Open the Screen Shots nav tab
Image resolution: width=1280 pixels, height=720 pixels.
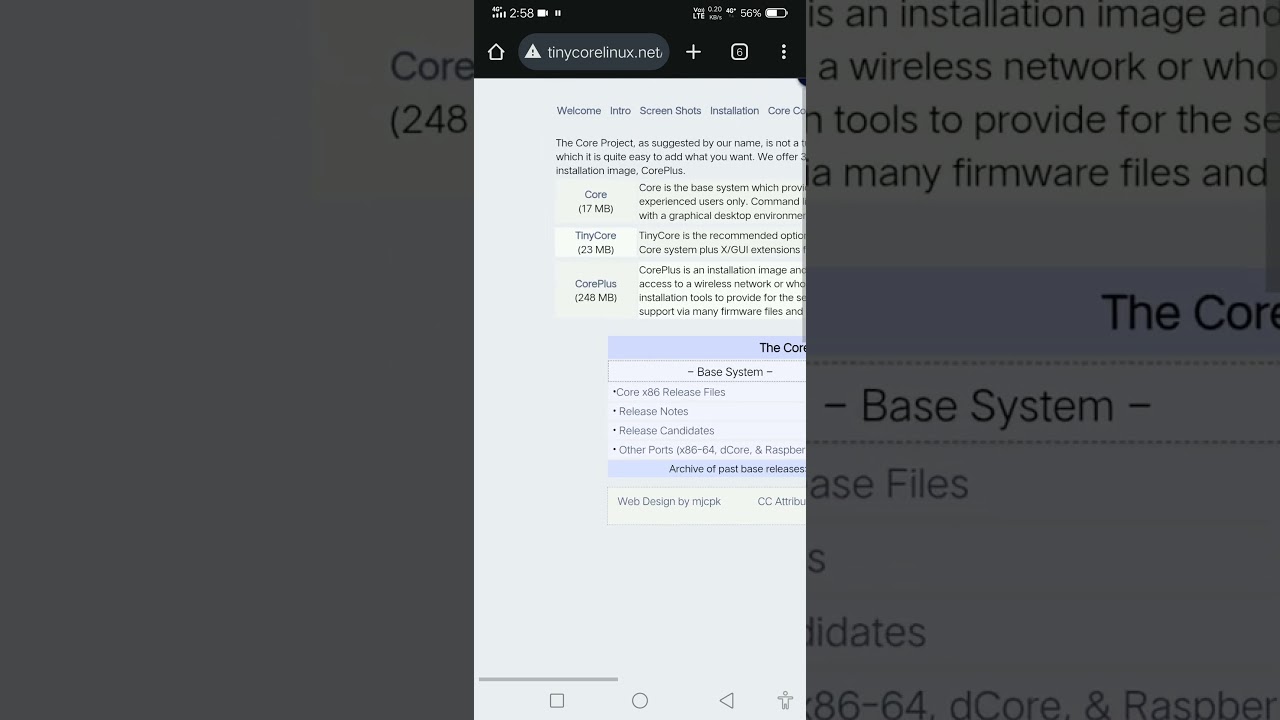pyautogui.click(x=670, y=111)
